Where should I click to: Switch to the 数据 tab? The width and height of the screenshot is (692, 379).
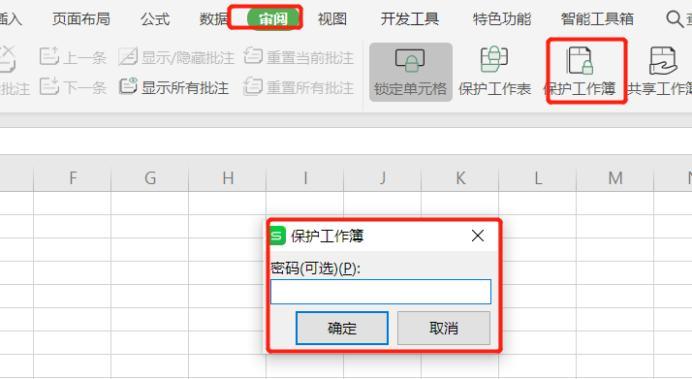coord(214,19)
